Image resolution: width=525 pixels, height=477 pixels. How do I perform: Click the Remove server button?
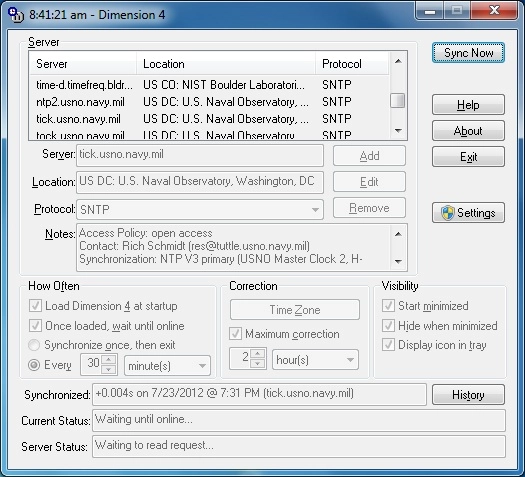point(369,208)
